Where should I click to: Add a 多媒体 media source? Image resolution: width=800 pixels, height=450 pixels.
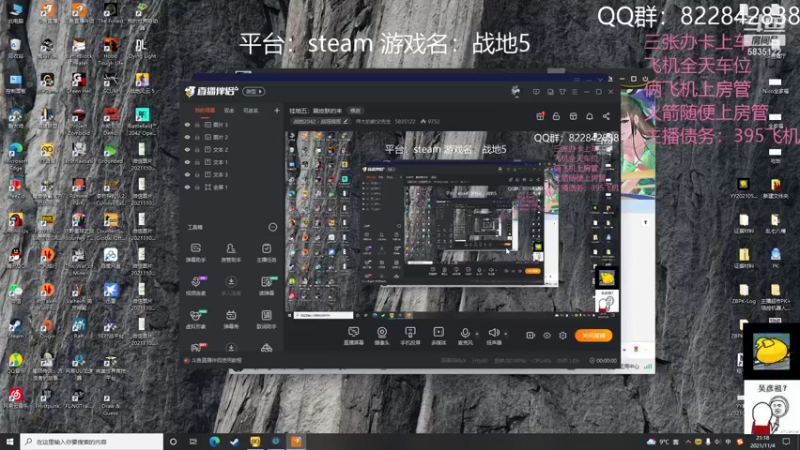438,336
